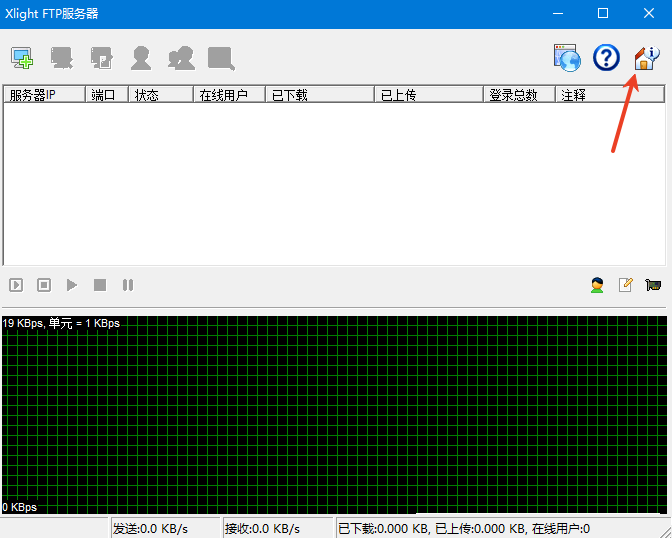Click the 端口 column header
The height and width of the screenshot is (538, 672).
[107, 95]
